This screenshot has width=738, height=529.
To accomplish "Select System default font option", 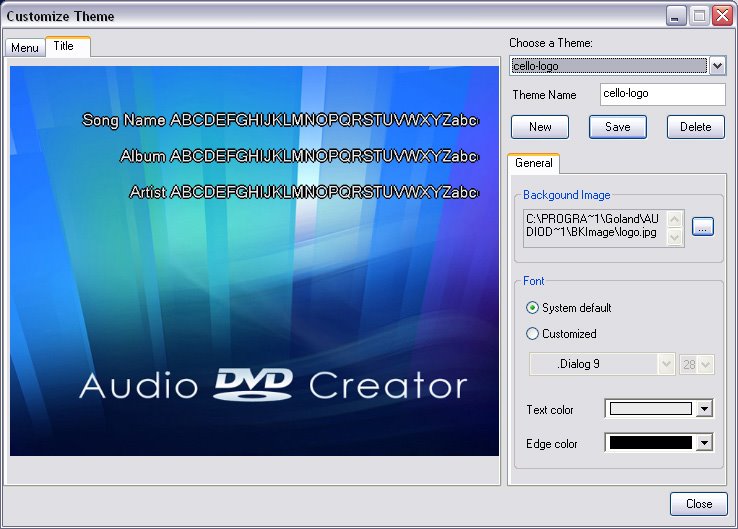I will (x=569, y=308).
